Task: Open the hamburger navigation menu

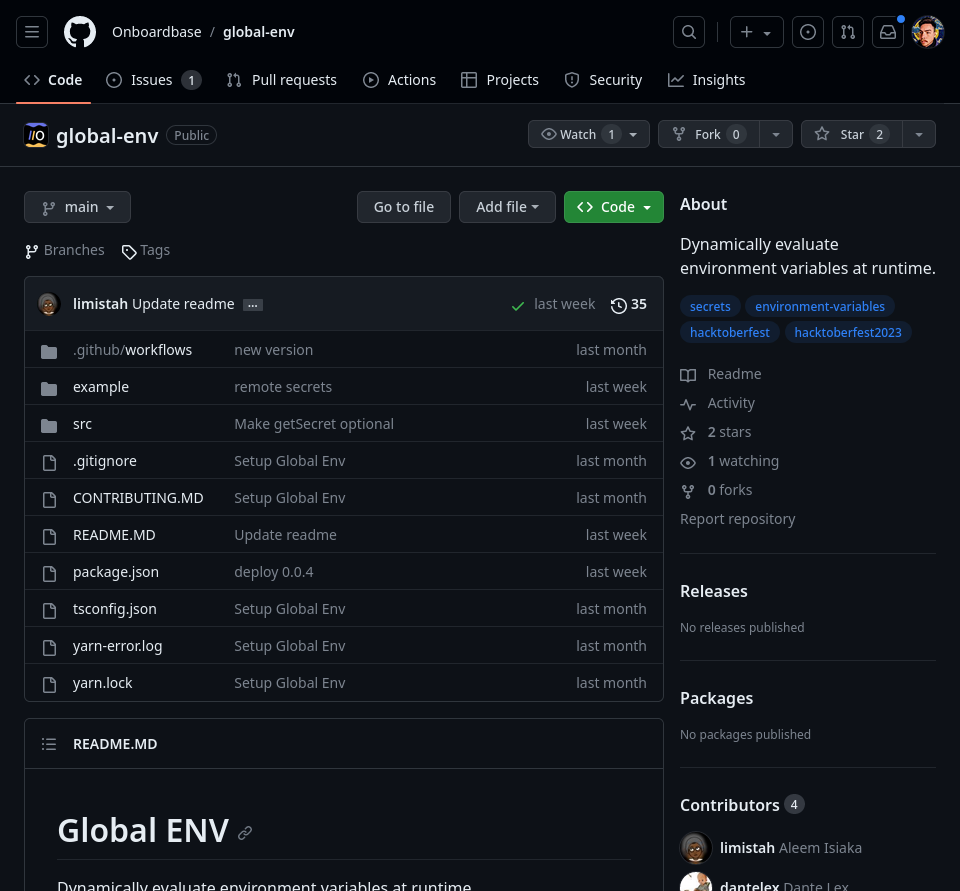Action: pyautogui.click(x=32, y=32)
